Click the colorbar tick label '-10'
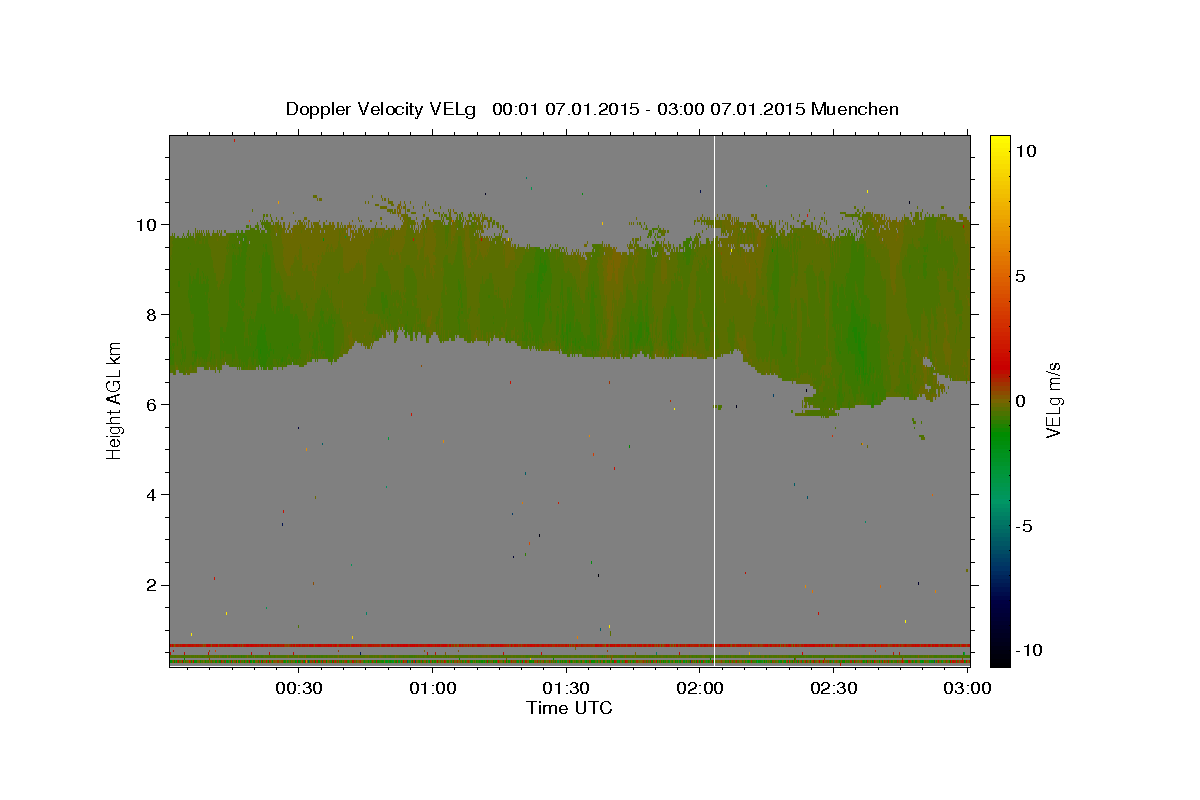The width and height of the screenshot is (1200, 800). (1030, 651)
